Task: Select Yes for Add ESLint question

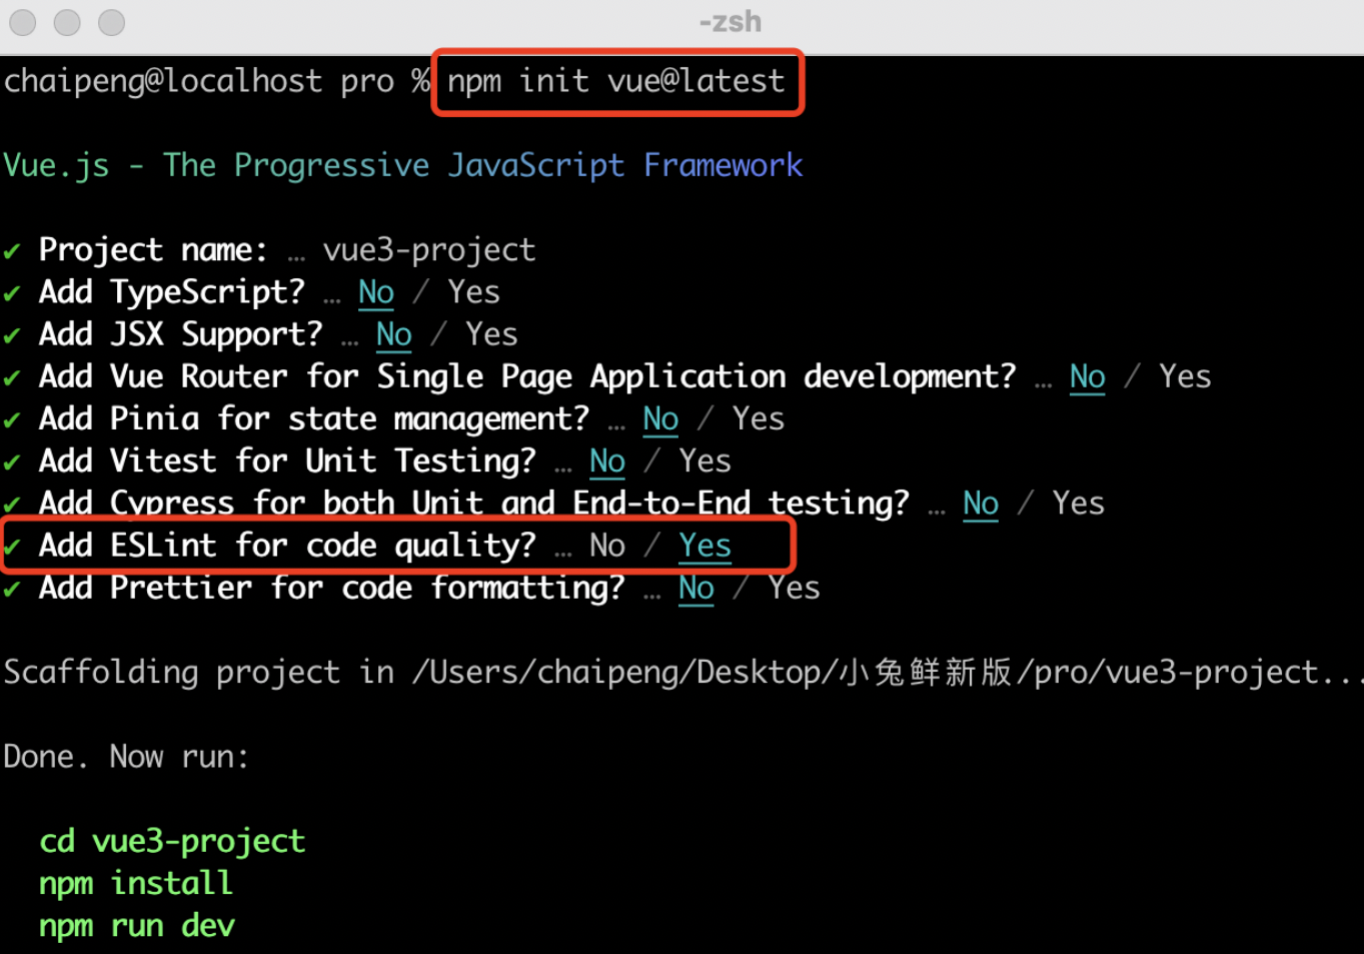Action: pos(703,545)
